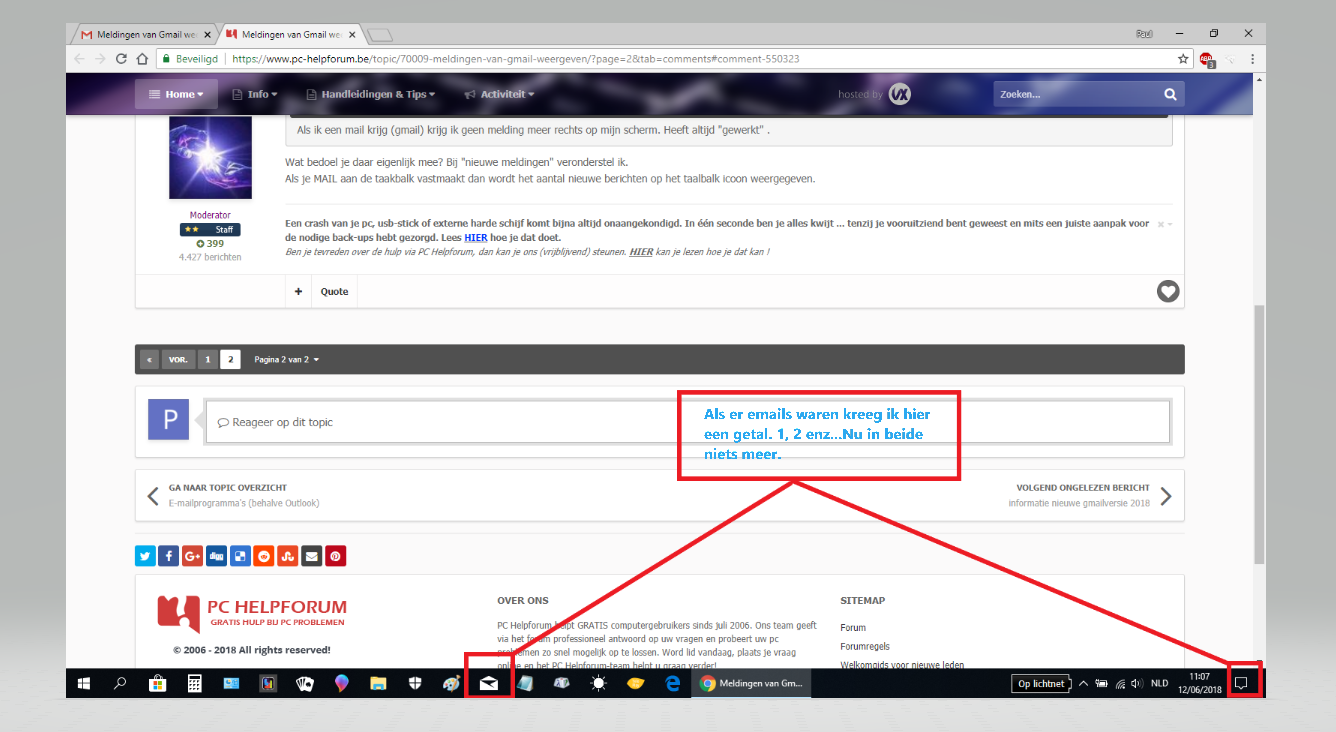Reload the page in Chrome
Image resolution: width=1336 pixels, height=732 pixels.
click(x=120, y=58)
